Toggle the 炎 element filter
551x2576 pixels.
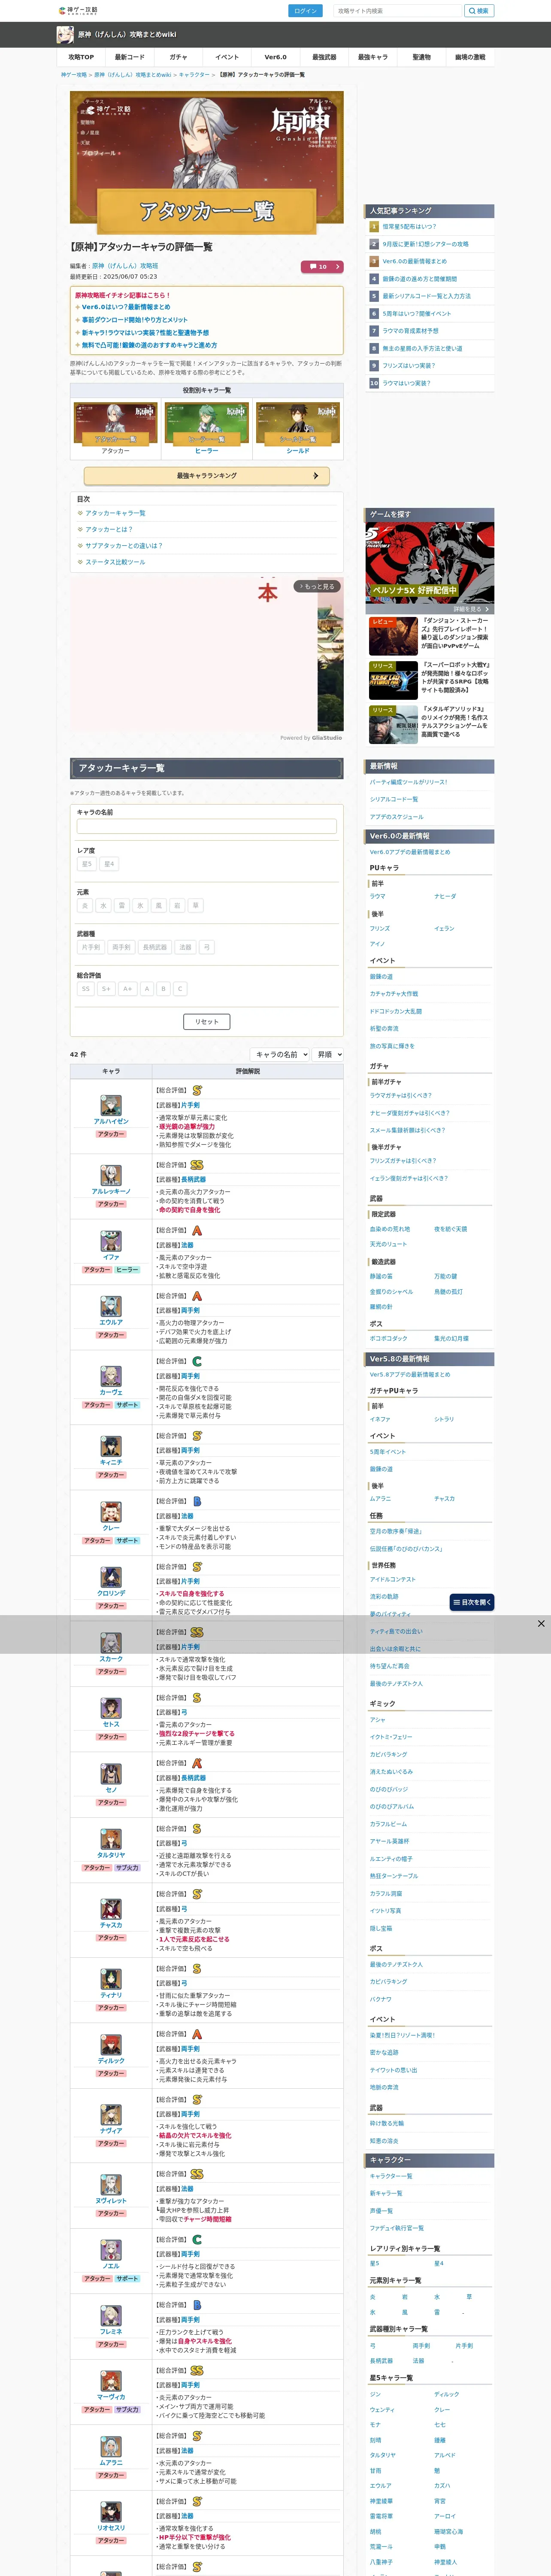tap(85, 906)
